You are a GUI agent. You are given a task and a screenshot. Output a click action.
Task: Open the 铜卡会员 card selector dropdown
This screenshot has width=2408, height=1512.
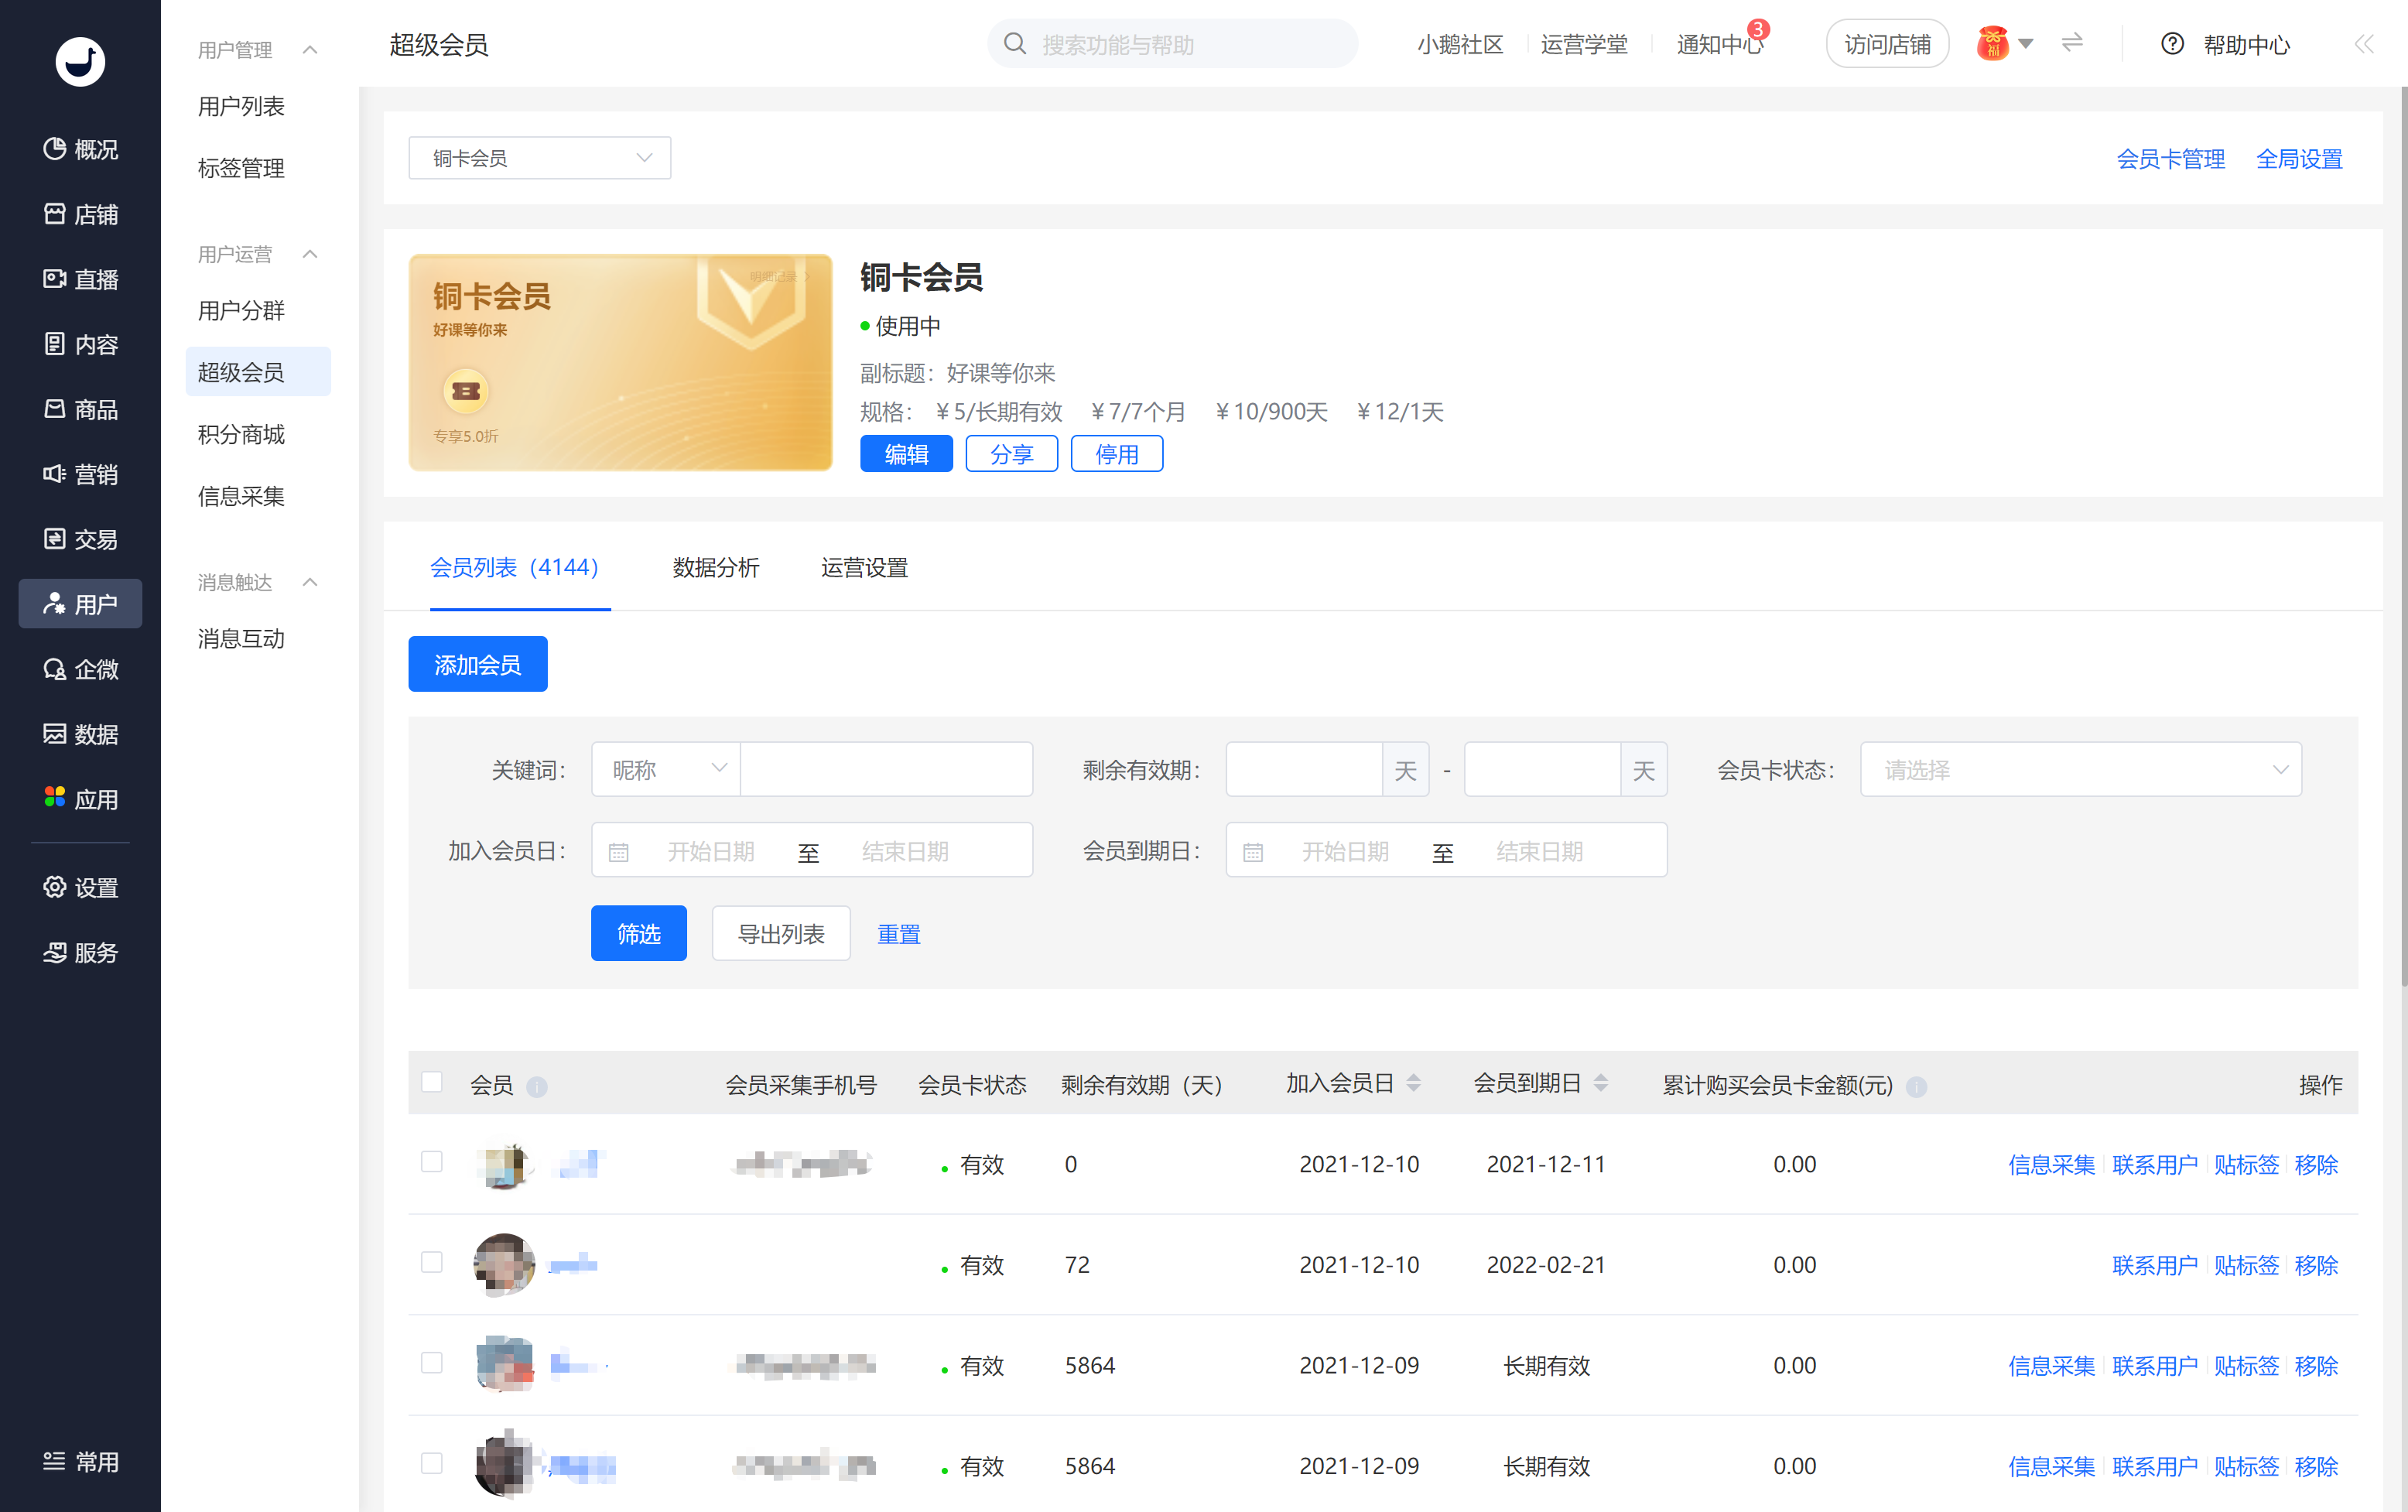pos(539,158)
